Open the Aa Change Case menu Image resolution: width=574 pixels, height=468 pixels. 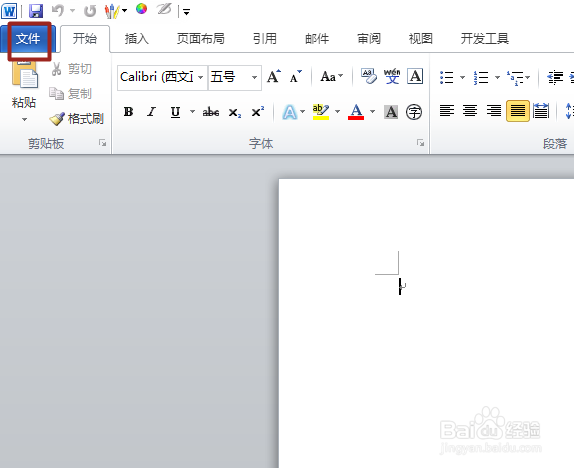pyautogui.click(x=331, y=77)
